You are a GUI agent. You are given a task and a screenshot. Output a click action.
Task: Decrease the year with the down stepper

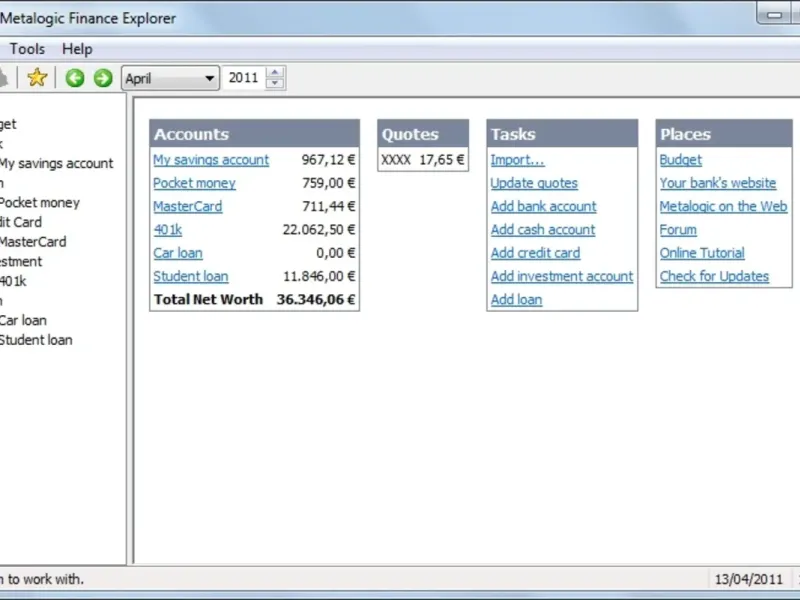pos(276,84)
